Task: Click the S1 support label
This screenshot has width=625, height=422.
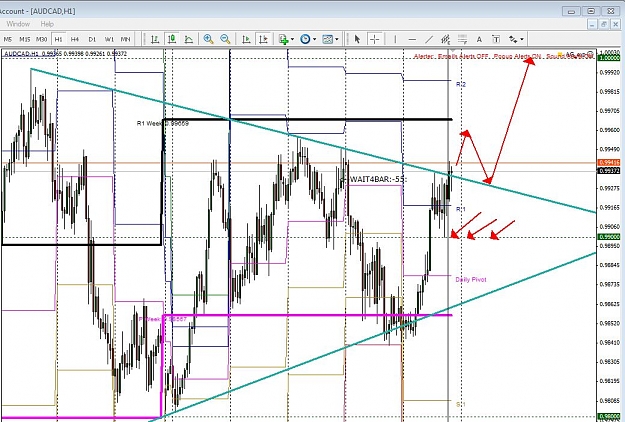Action: (x=461, y=404)
